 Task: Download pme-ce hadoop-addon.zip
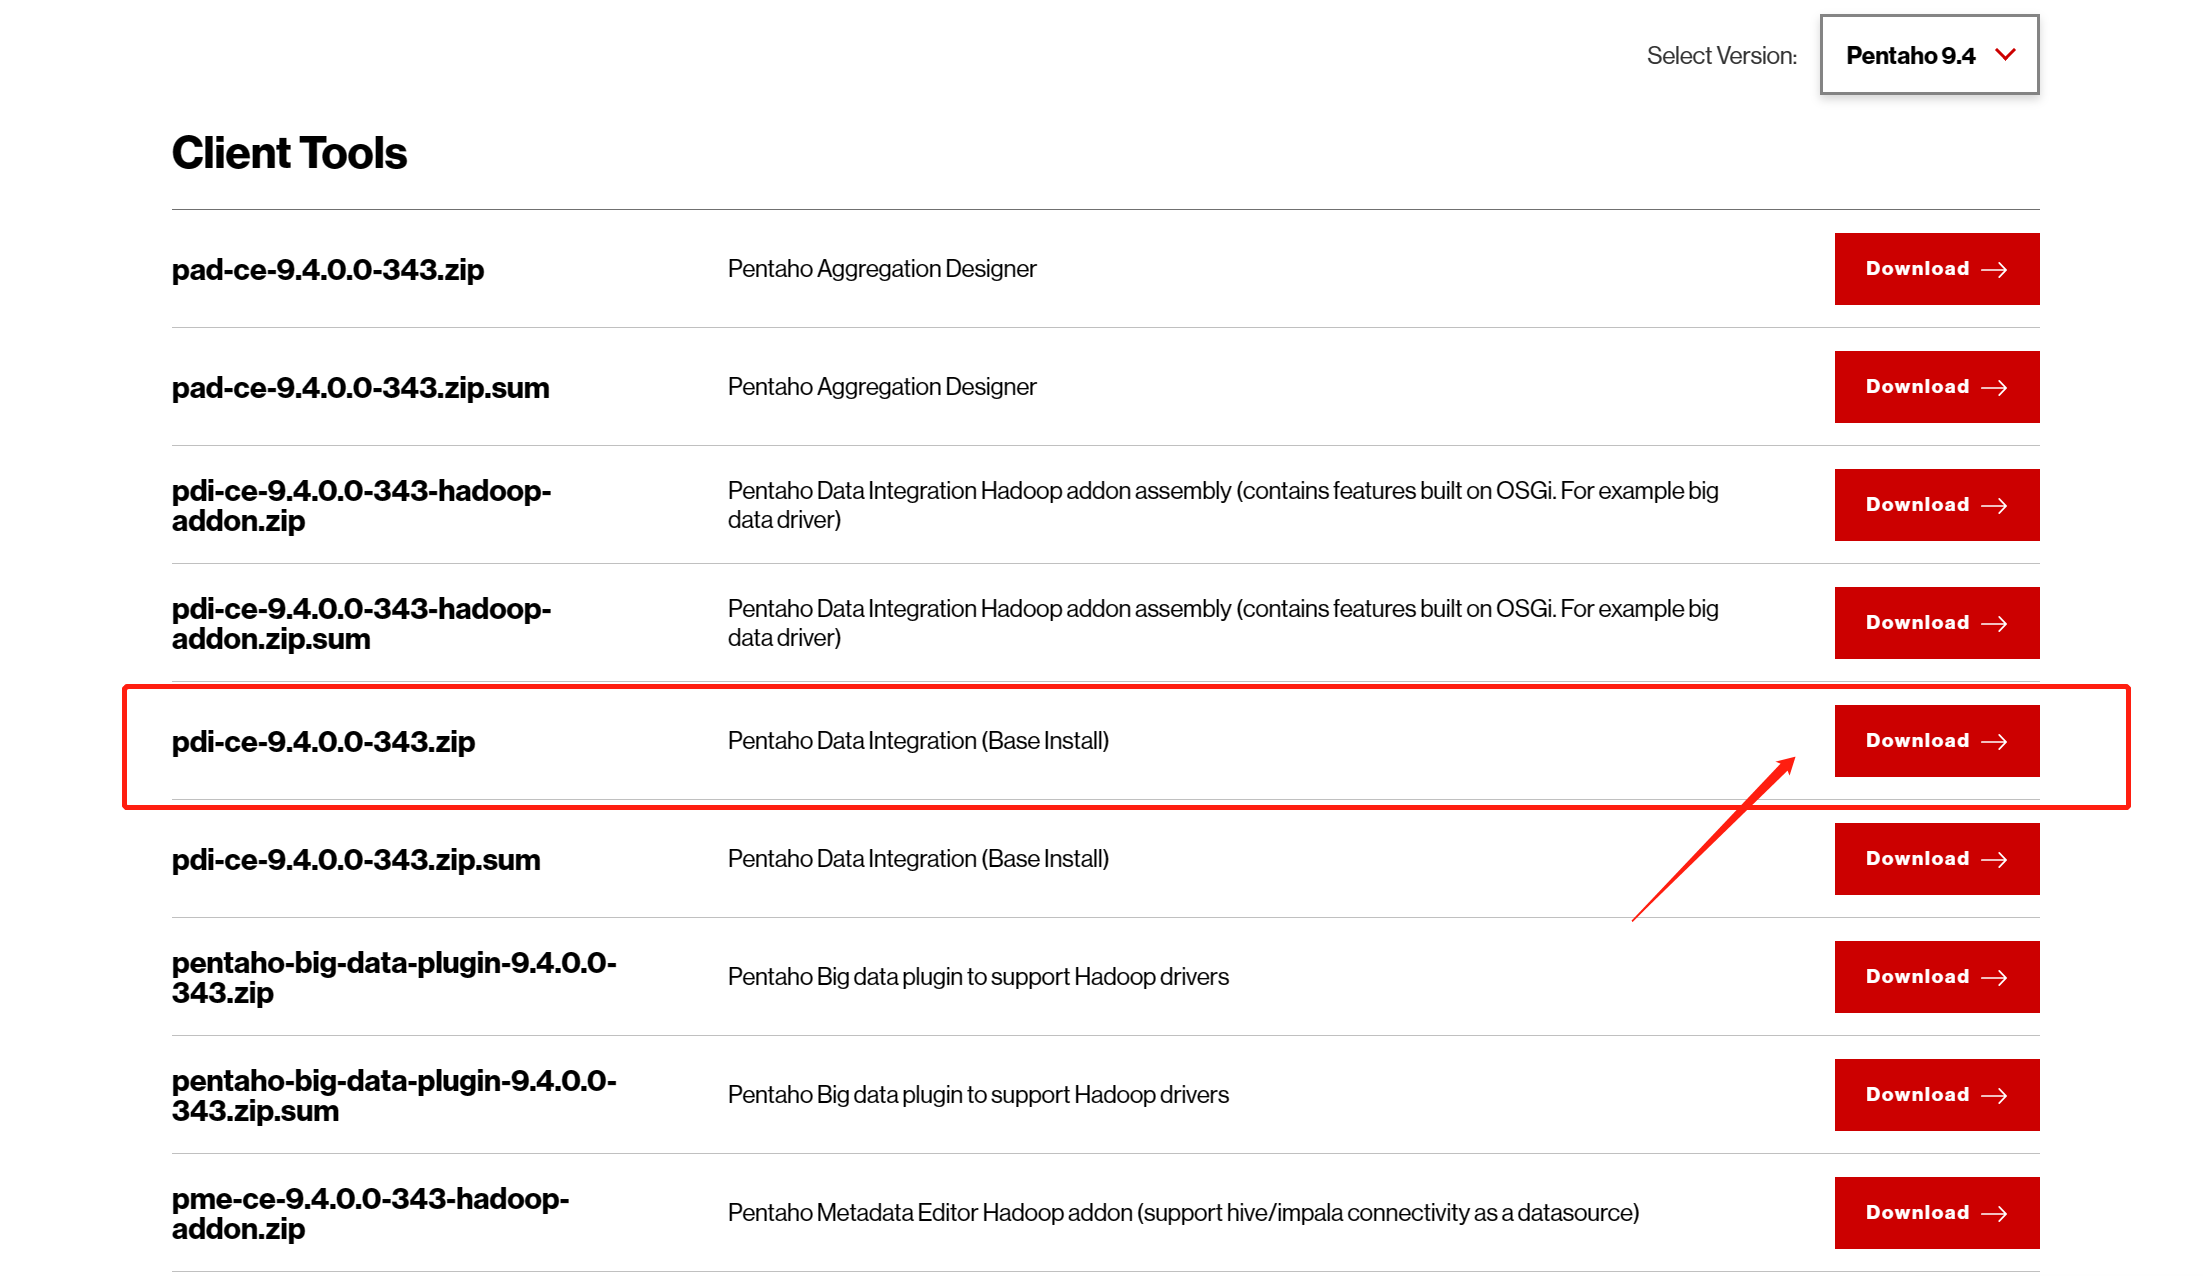click(1935, 1213)
